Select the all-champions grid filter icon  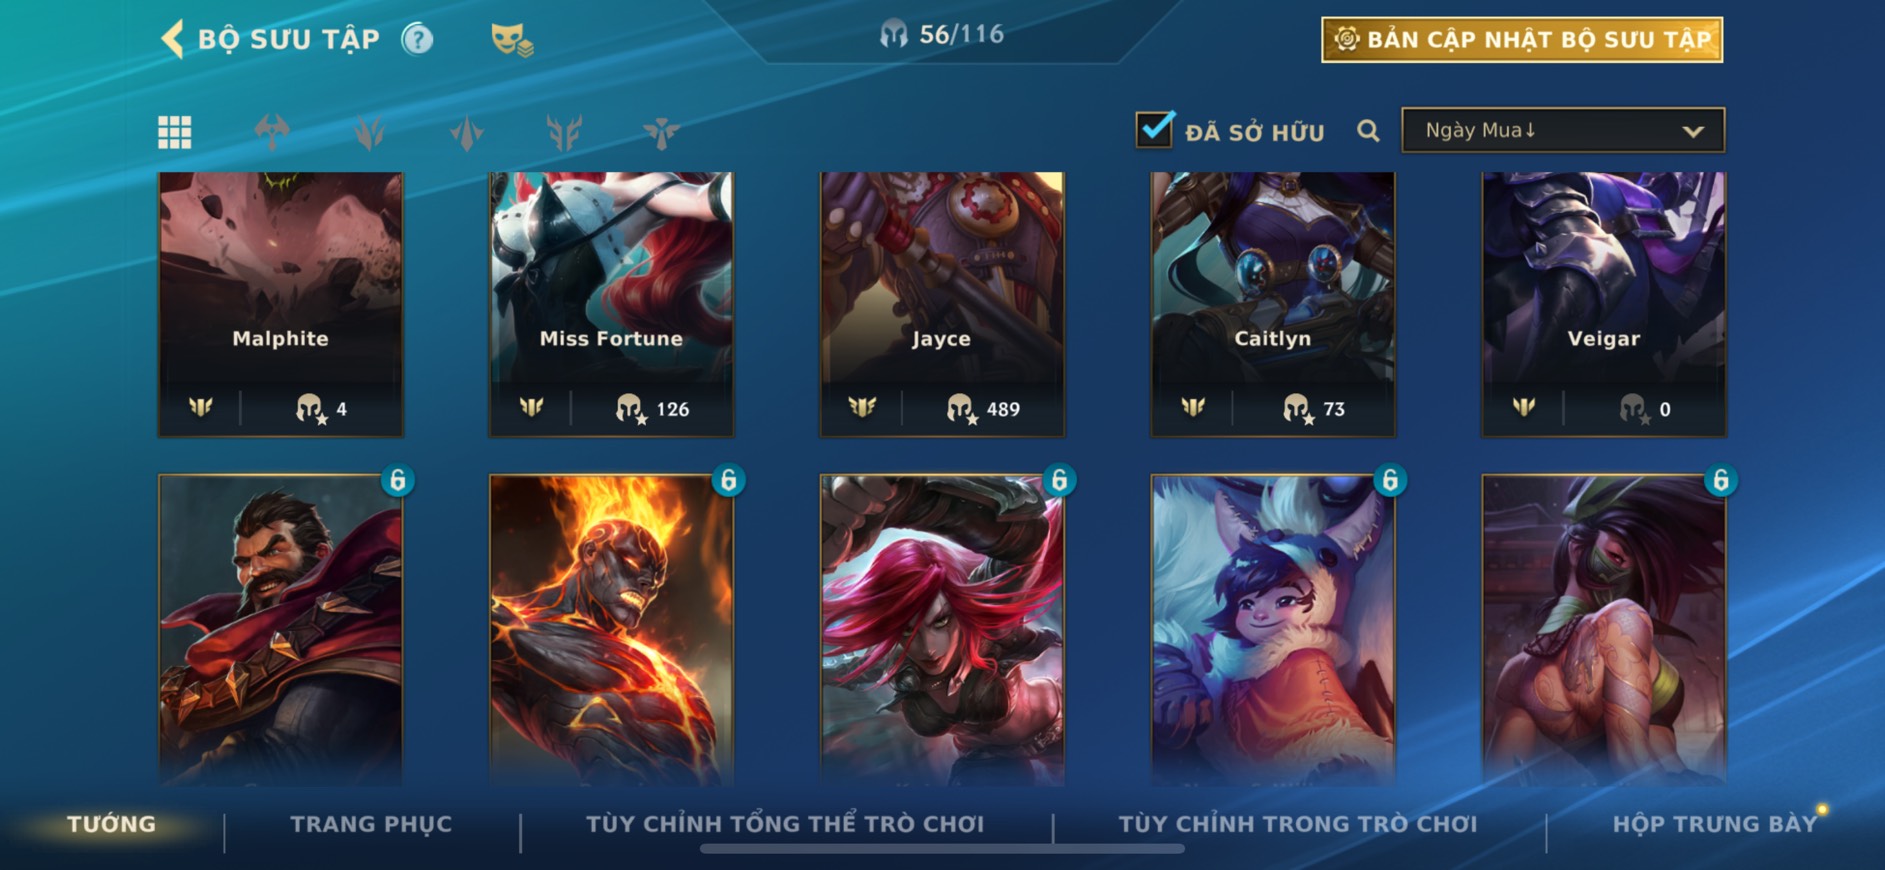click(x=175, y=132)
